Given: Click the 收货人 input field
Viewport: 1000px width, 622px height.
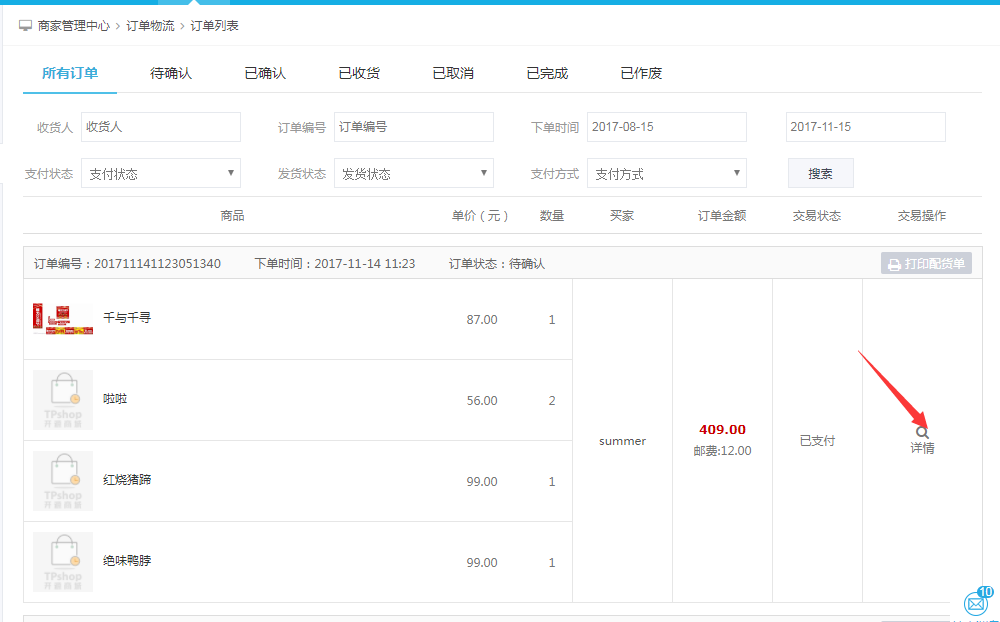Looking at the screenshot, I should (x=160, y=127).
